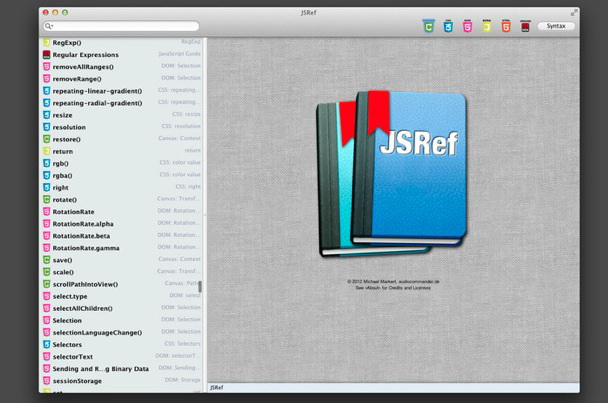This screenshot has width=608, height=403.
Task: Click the pink icon beside RotationRate.alpha
Action: point(47,223)
